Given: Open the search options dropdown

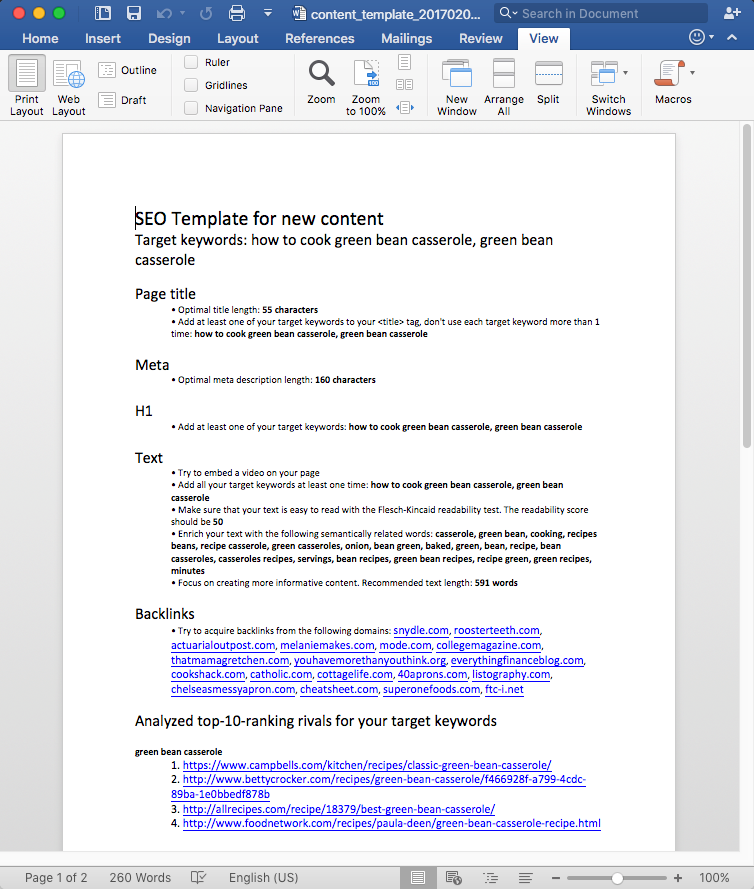Looking at the screenshot, I should click(508, 13).
